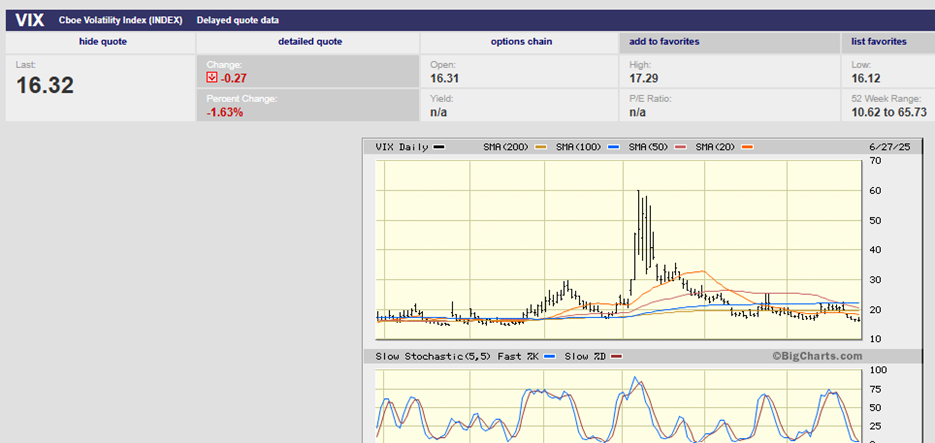Click the SMA(200) legend color line
Viewport: 935px width, 443px height.
(x=540, y=147)
